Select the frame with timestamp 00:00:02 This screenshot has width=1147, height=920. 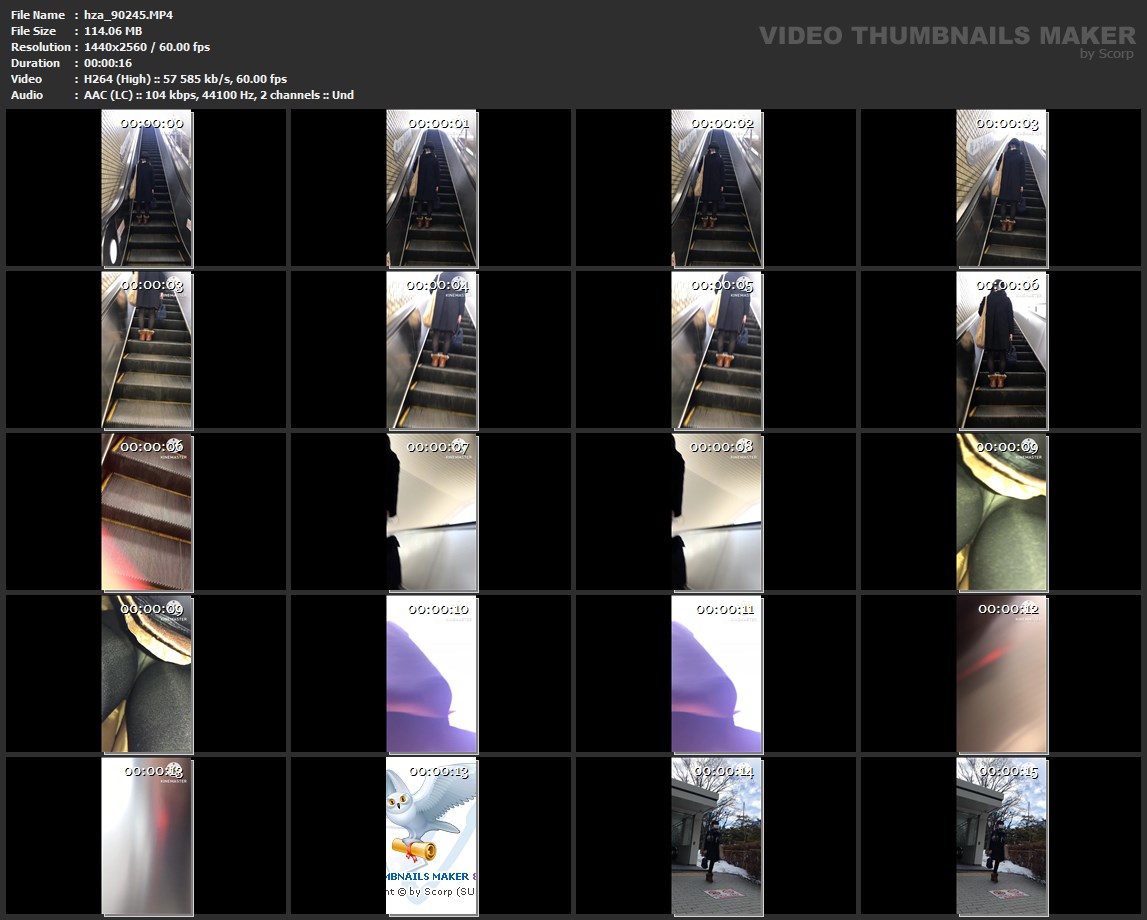(x=717, y=188)
